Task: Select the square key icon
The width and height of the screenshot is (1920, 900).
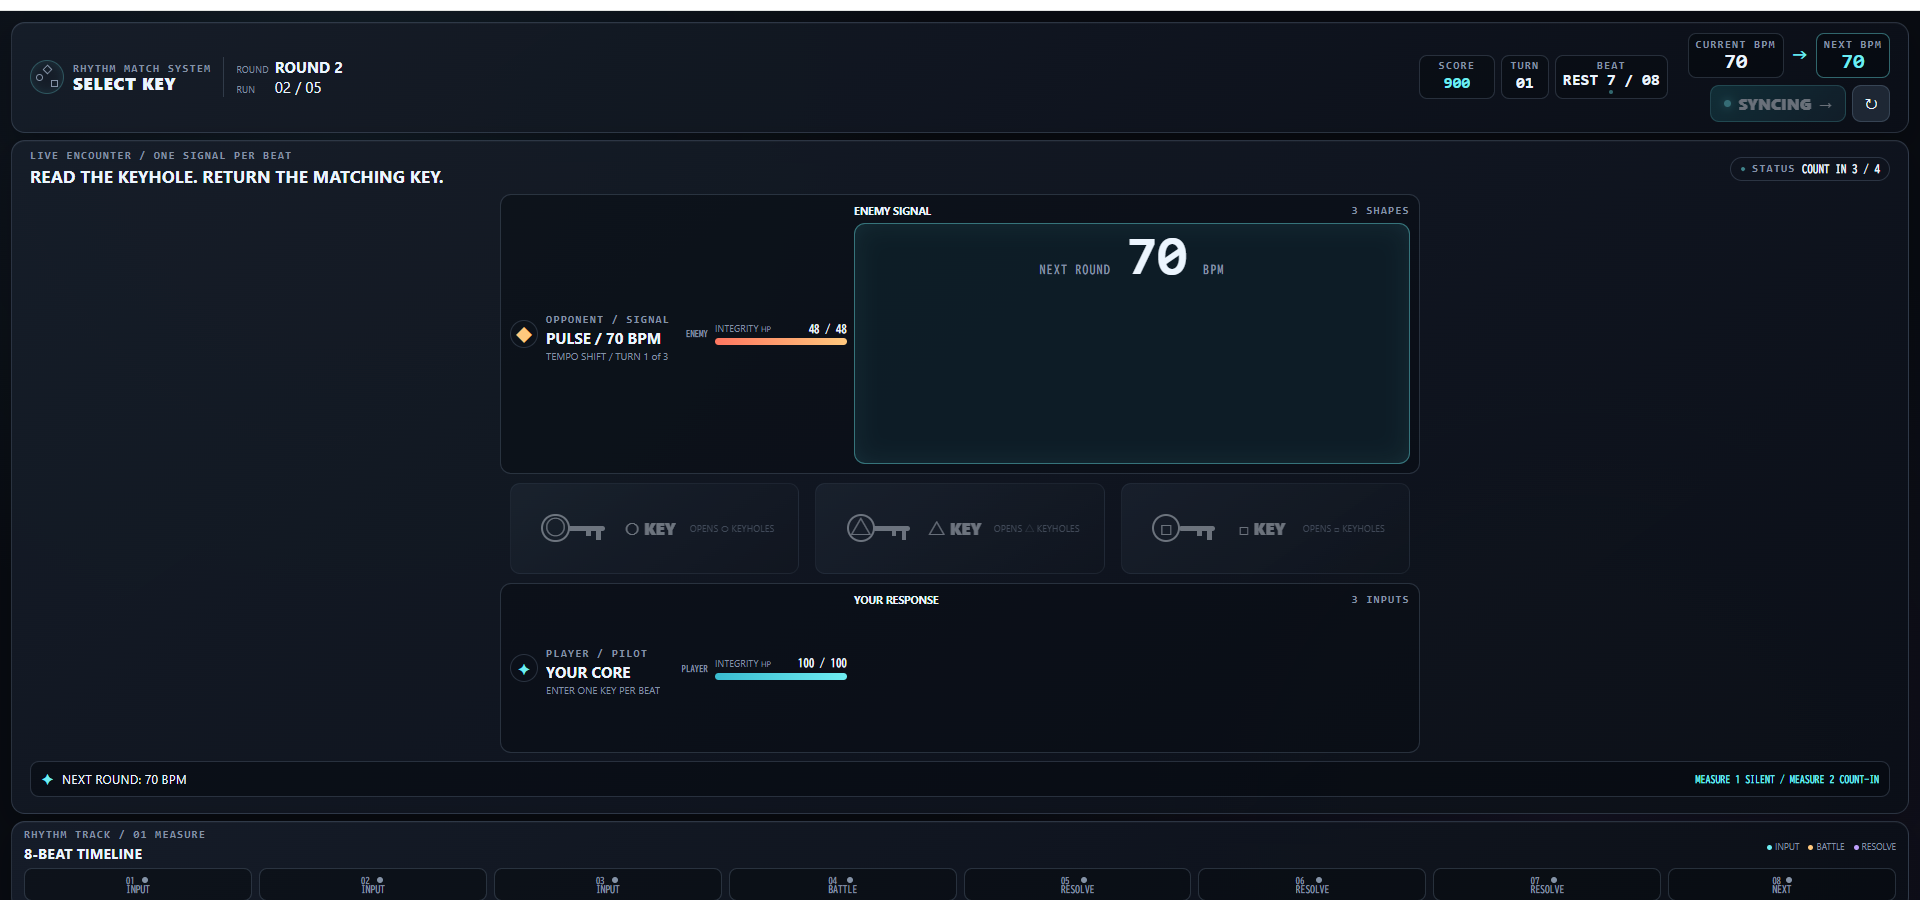Action: 1183,528
